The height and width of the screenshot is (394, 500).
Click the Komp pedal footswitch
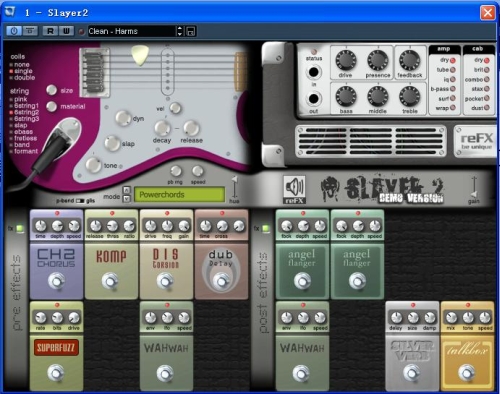click(x=110, y=281)
